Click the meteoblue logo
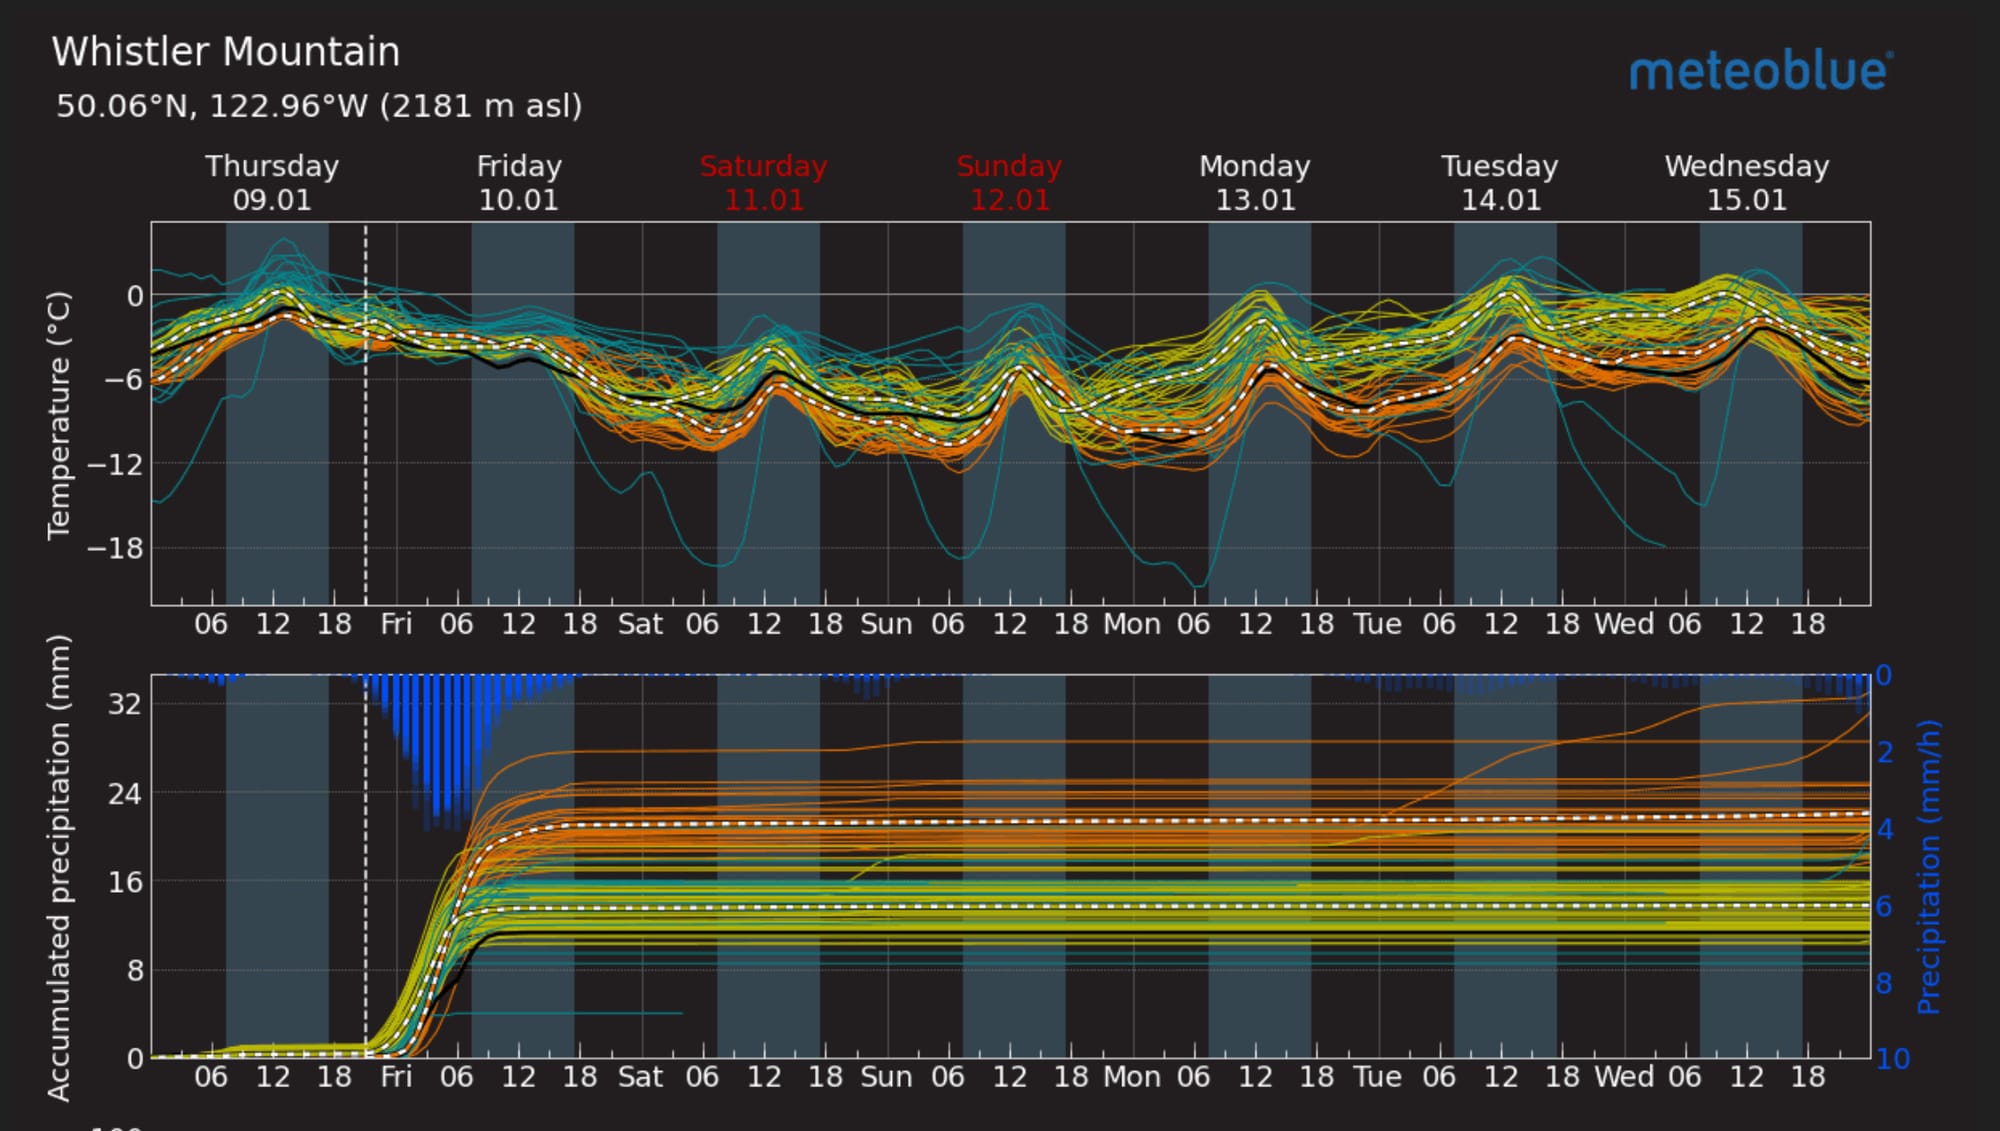 click(1760, 71)
